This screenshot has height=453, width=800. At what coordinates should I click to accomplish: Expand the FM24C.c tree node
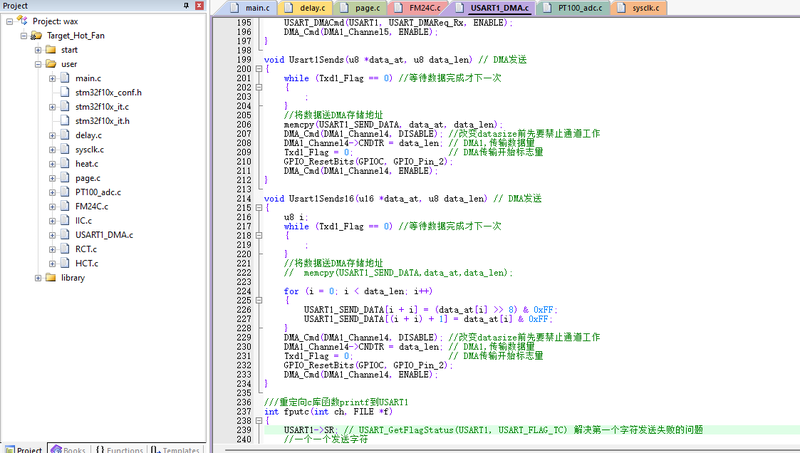click(52, 207)
